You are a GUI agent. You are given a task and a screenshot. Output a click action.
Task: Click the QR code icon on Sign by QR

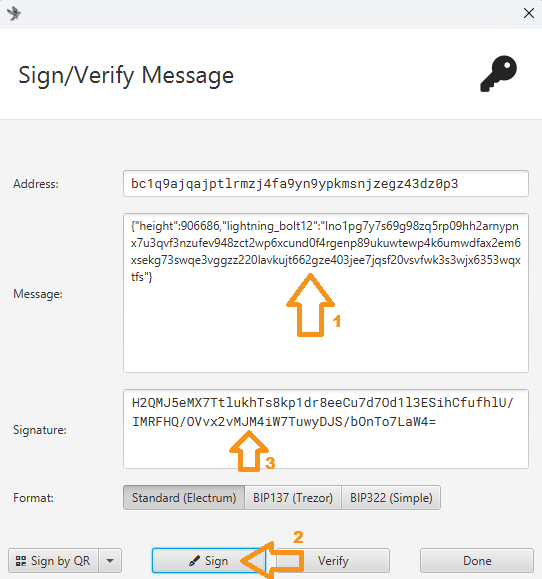21,561
